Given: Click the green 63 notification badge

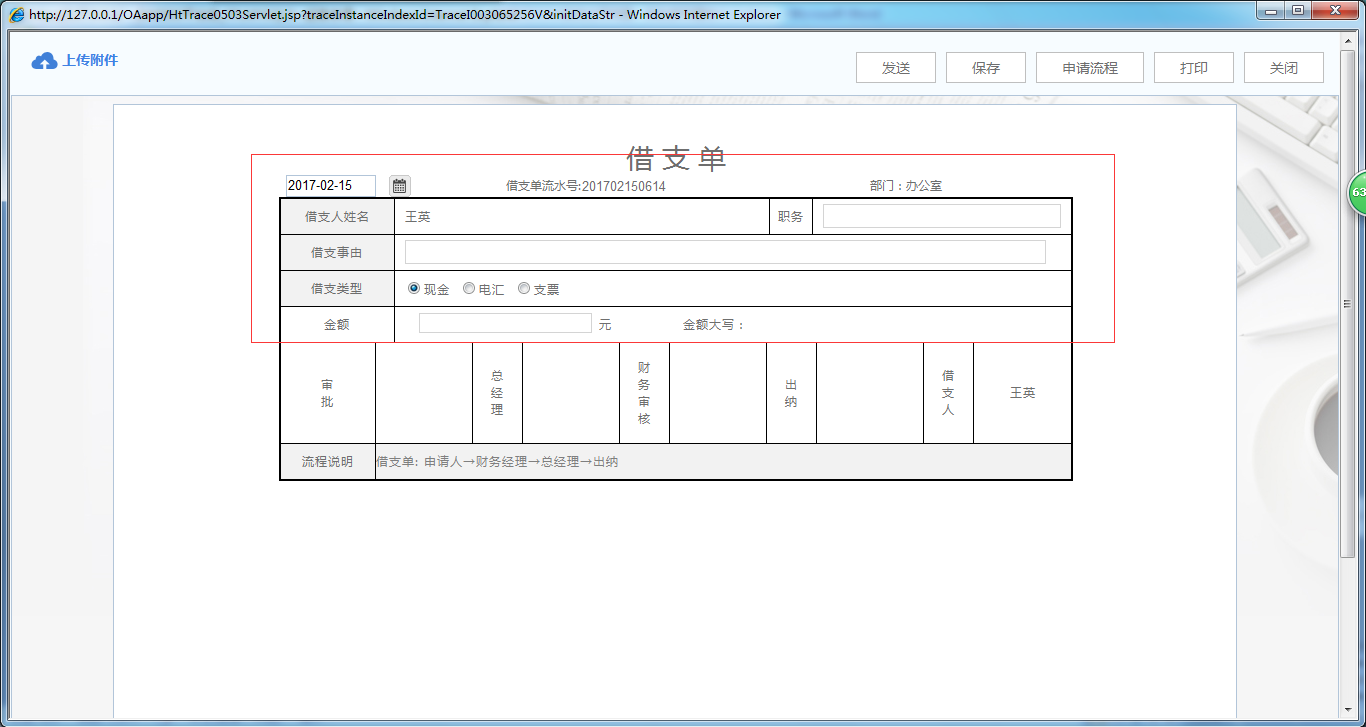Looking at the screenshot, I should 1358,192.
